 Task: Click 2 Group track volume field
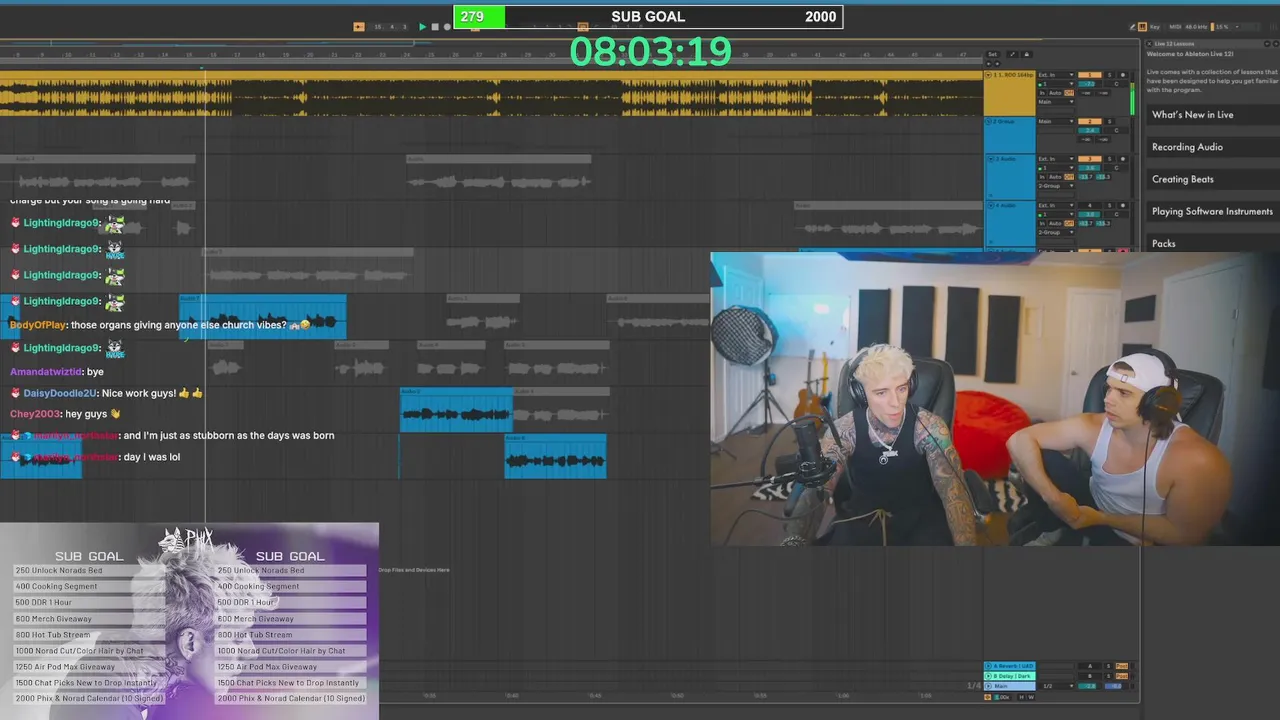(1089, 130)
